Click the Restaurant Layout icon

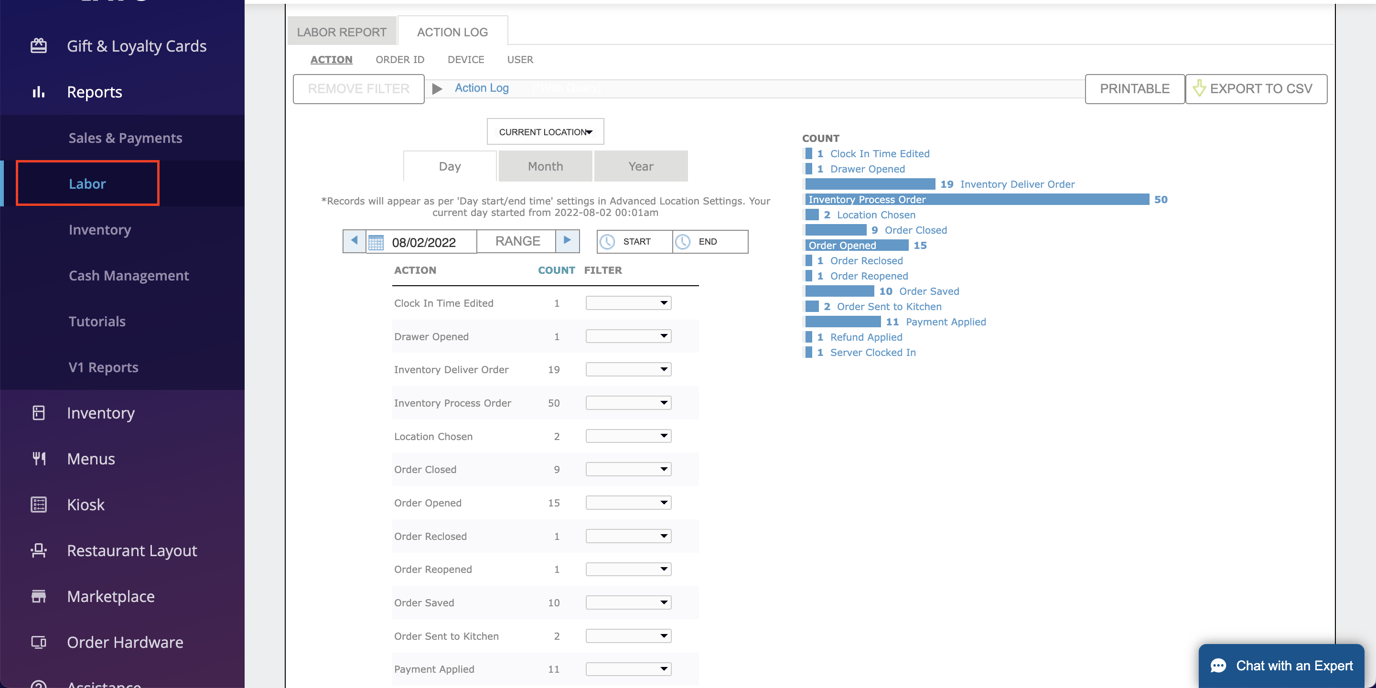click(x=39, y=551)
